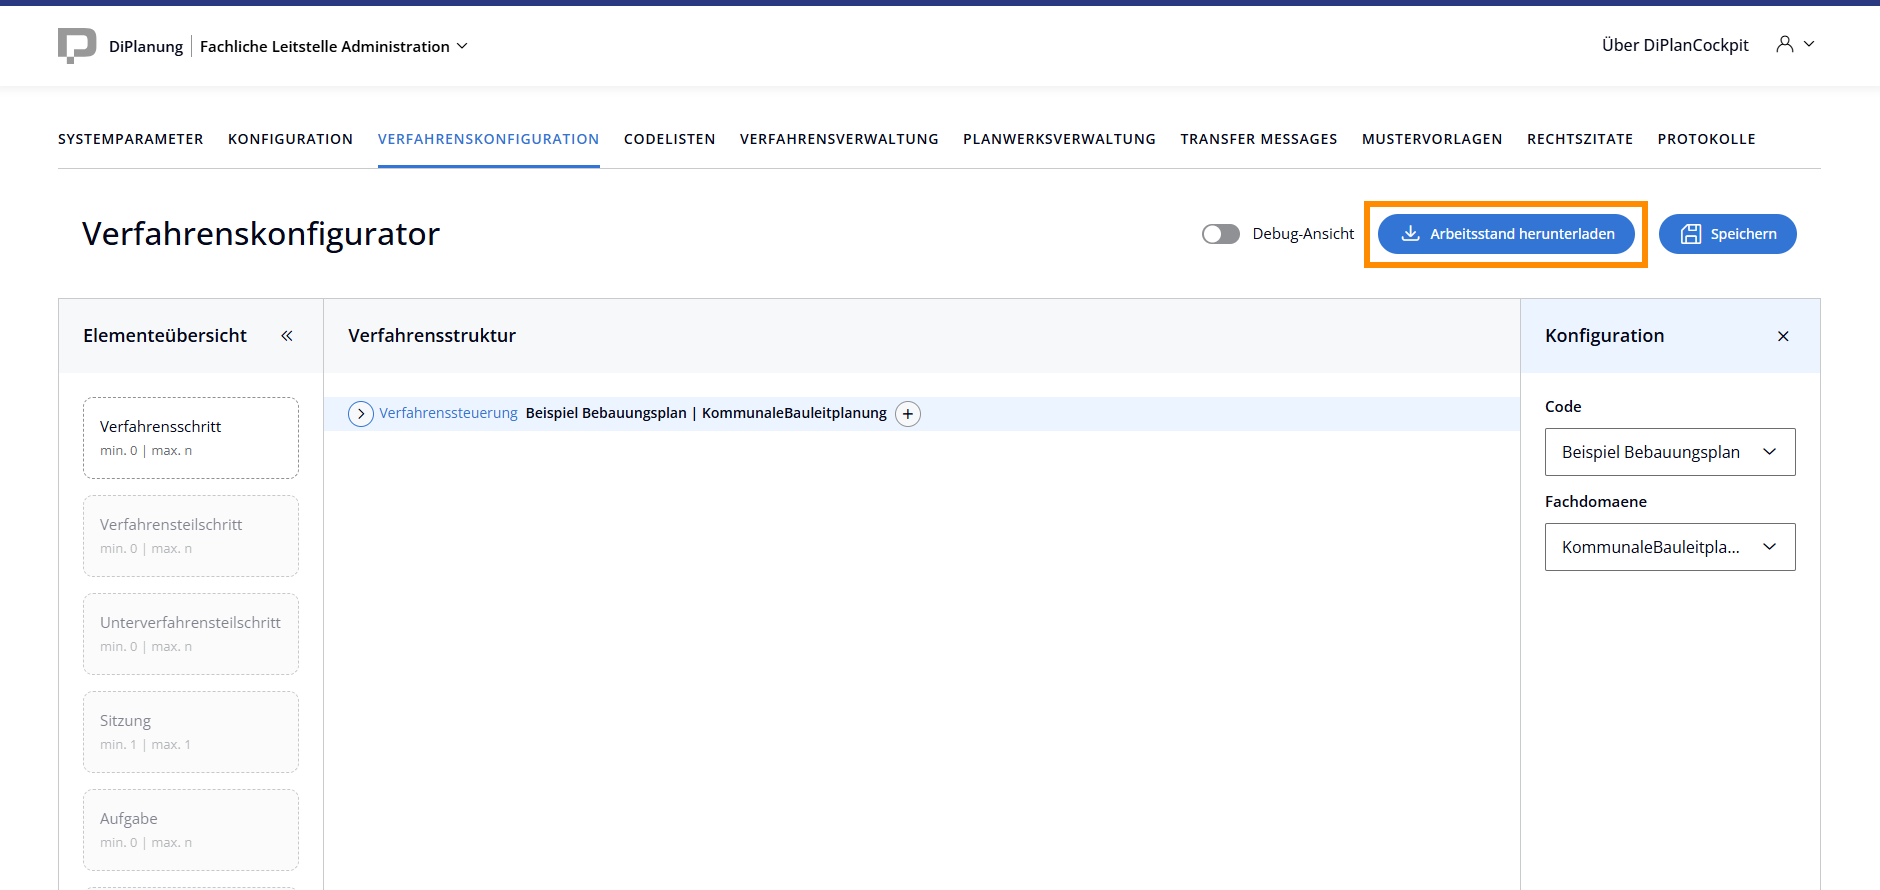The image size is (1880, 890).
Task: Switch to the Codelisten tab
Action: pyautogui.click(x=669, y=139)
